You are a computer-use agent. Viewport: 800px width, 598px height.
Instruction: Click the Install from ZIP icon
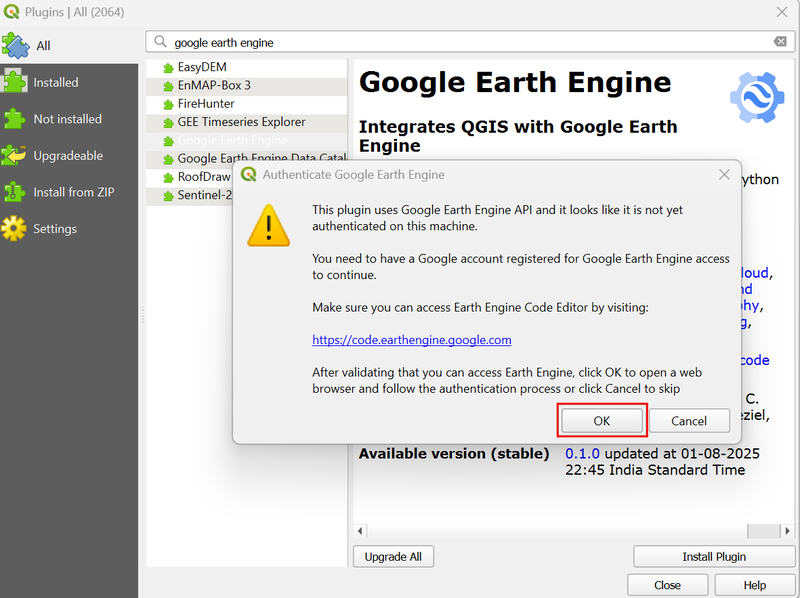click(x=14, y=192)
